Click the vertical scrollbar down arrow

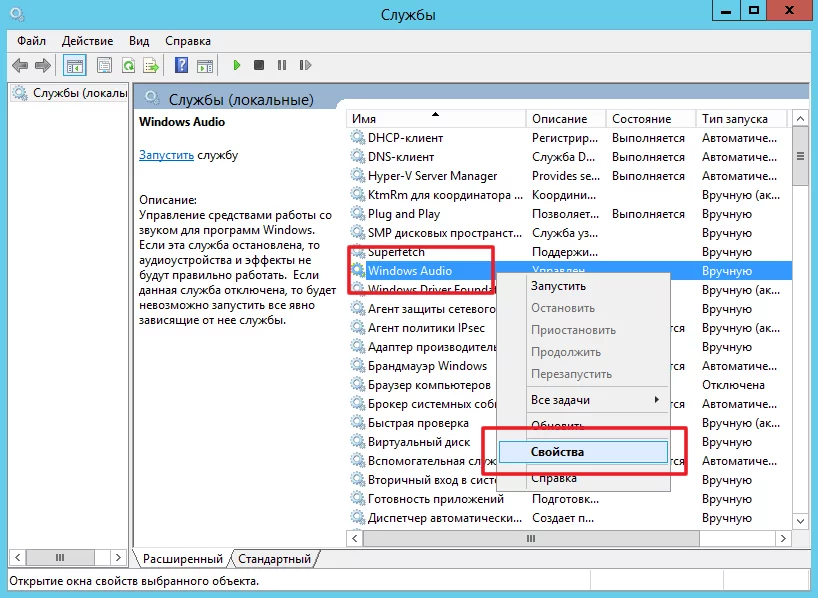pos(799,521)
